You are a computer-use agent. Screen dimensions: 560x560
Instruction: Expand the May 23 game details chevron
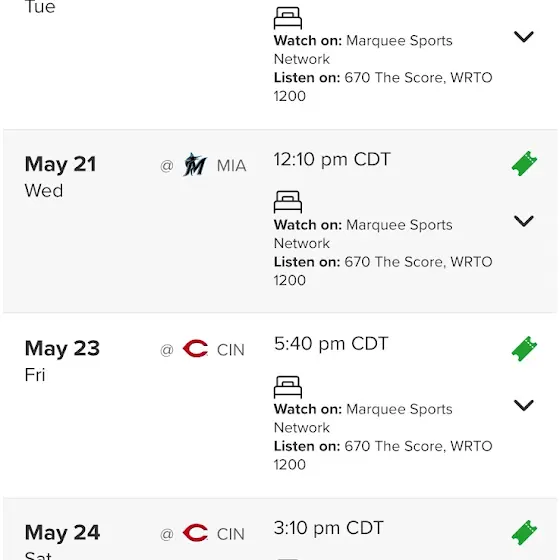(x=524, y=405)
